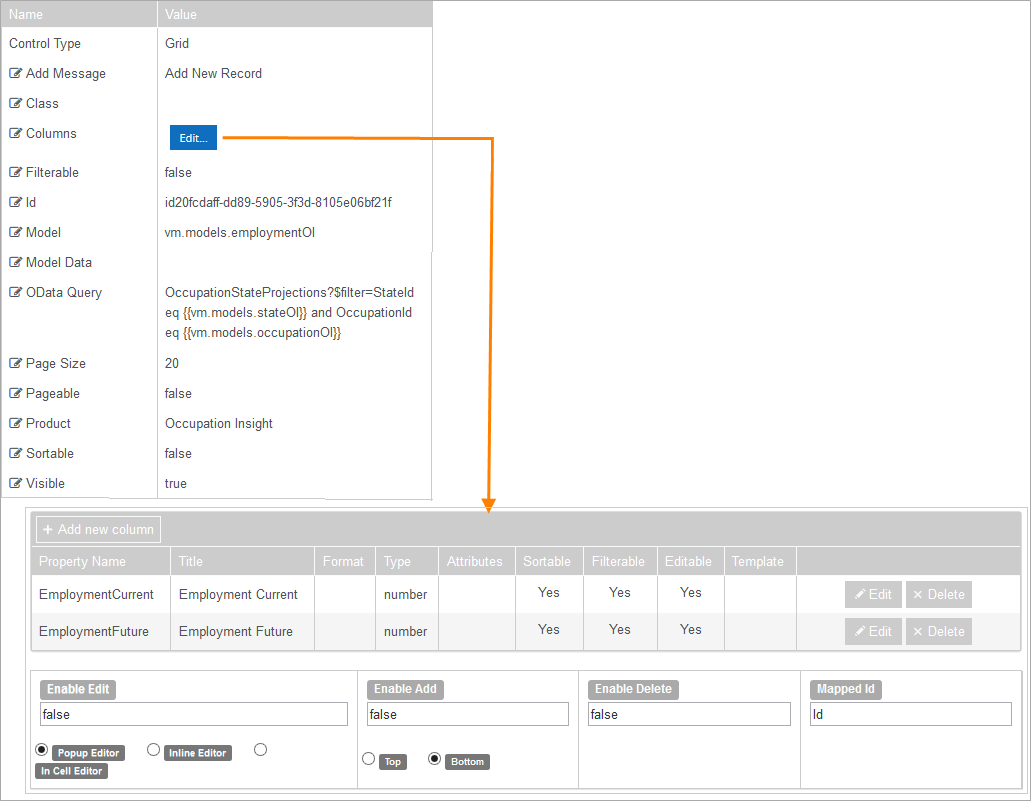
Task: Delete the EmploymentFuture column row
Action: [x=938, y=632]
